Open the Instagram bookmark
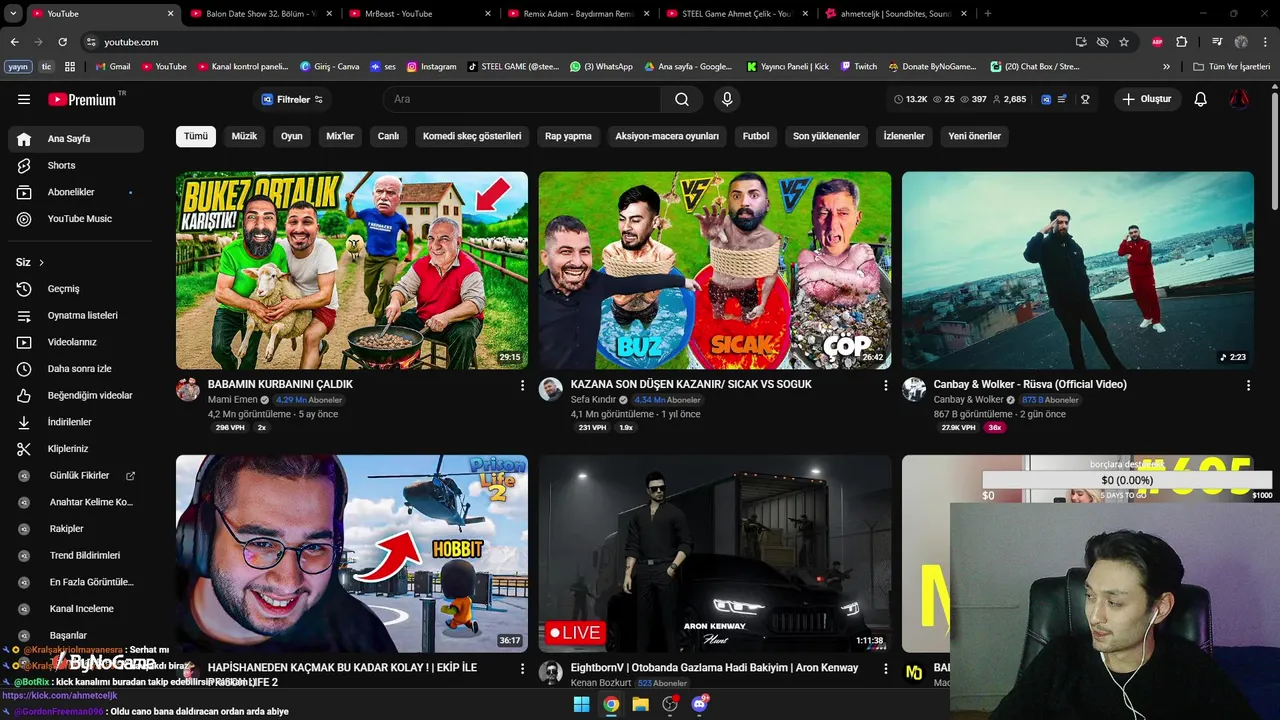Image resolution: width=1280 pixels, height=720 pixels. pos(430,66)
